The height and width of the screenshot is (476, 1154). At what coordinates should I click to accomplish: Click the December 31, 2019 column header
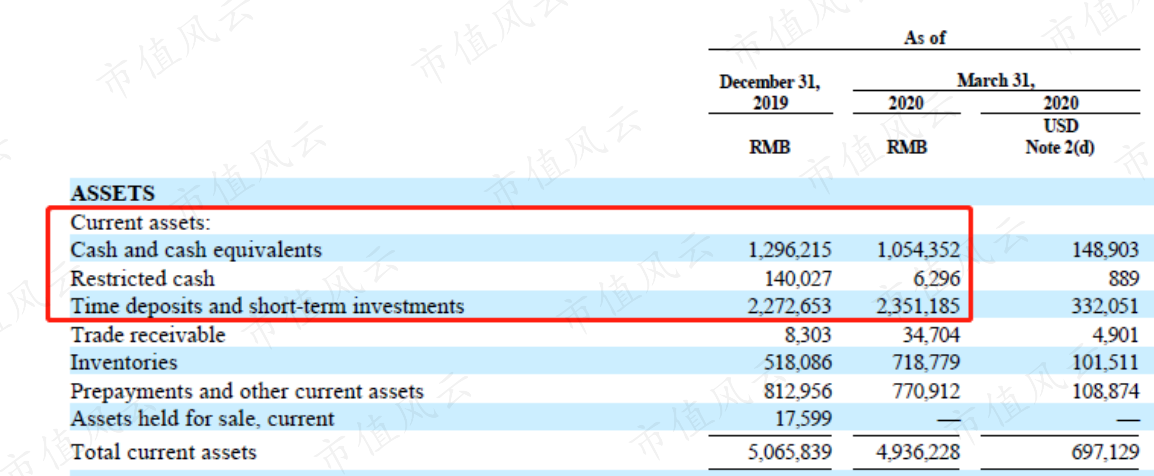click(770, 92)
